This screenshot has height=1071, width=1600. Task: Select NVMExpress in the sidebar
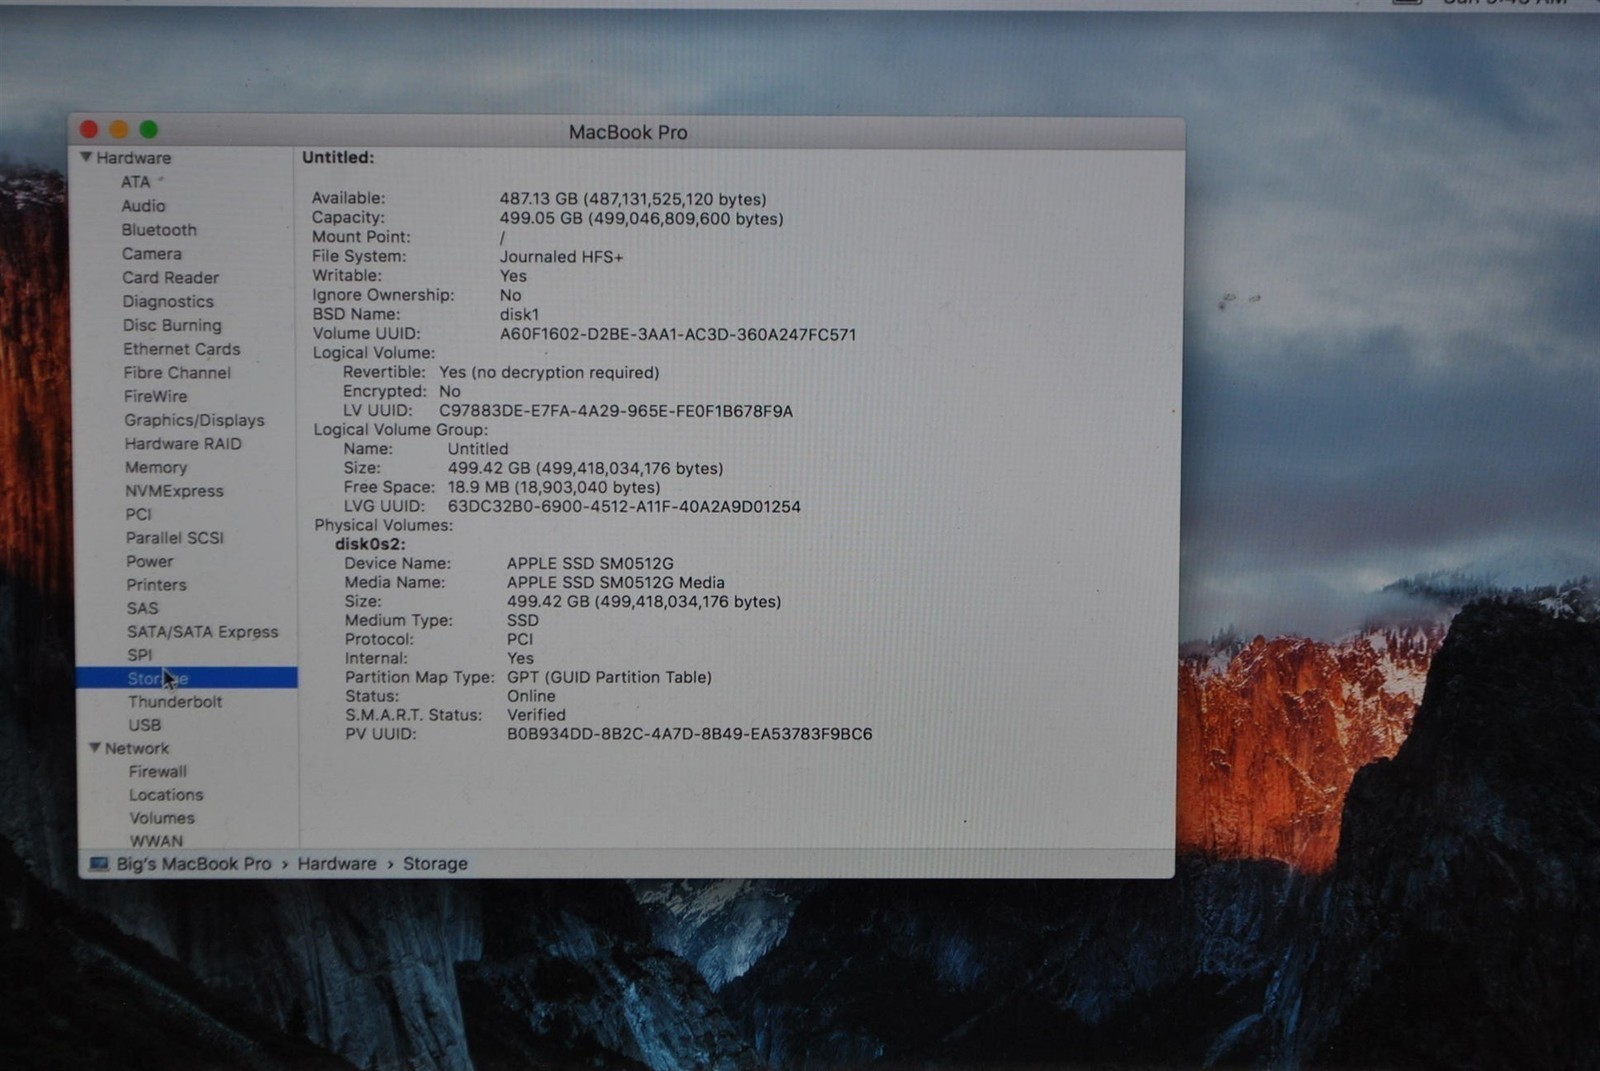click(174, 491)
